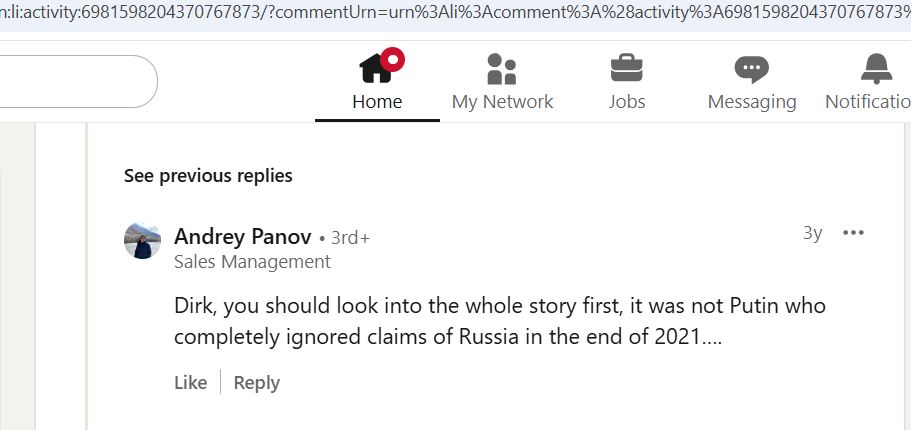The width and height of the screenshot is (911, 430).
Task: Open the My Network people icon
Action: 502,69
